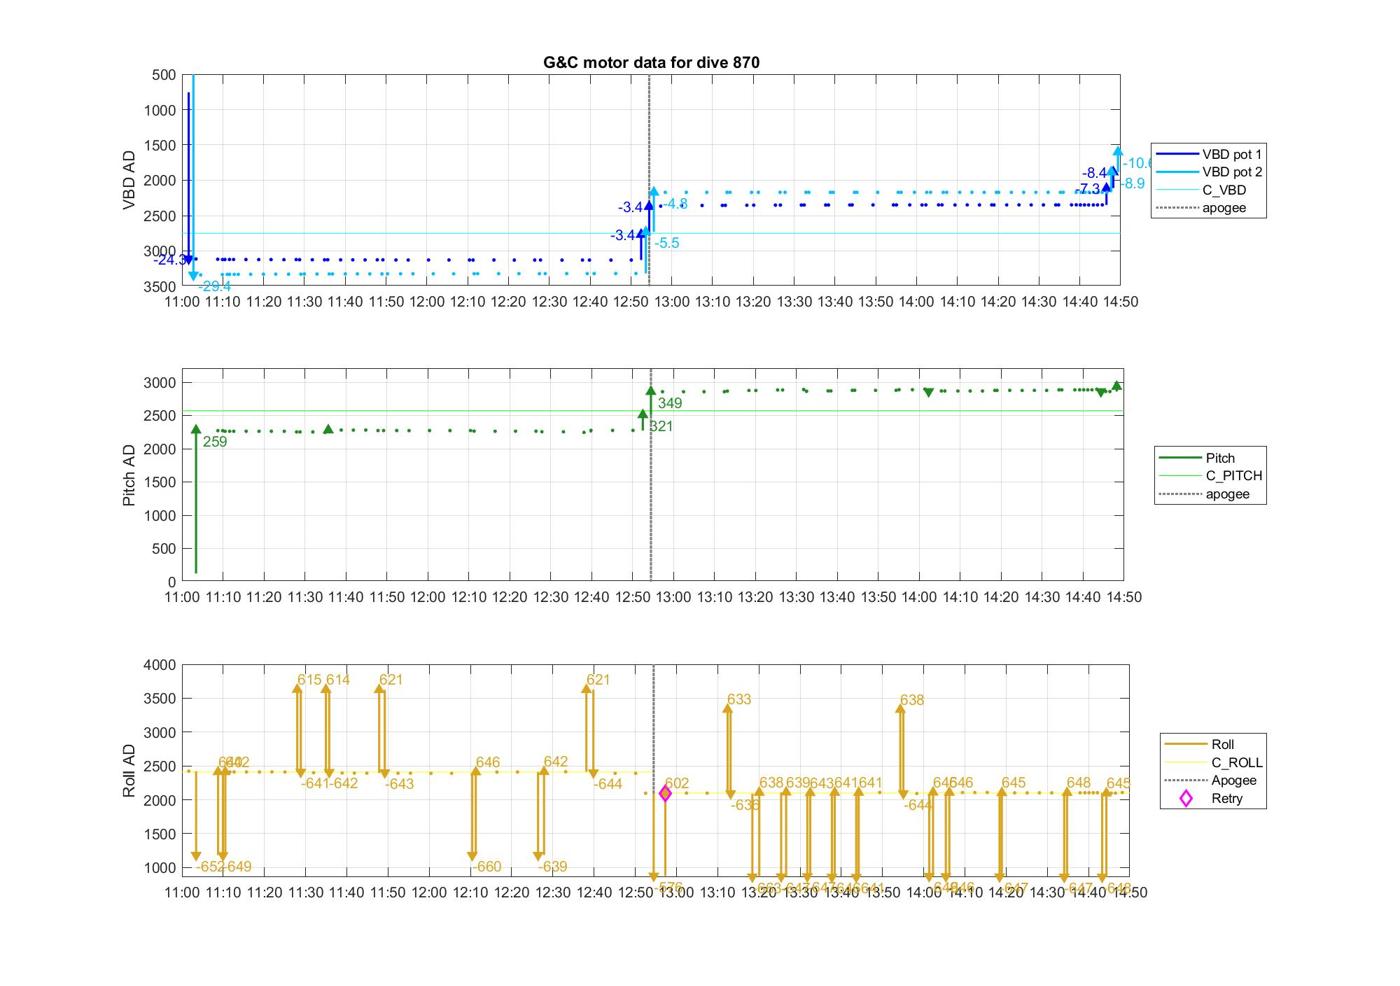
Task: Click the "646" roll label near 12:10
Action: pyautogui.click(x=488, y=762)
